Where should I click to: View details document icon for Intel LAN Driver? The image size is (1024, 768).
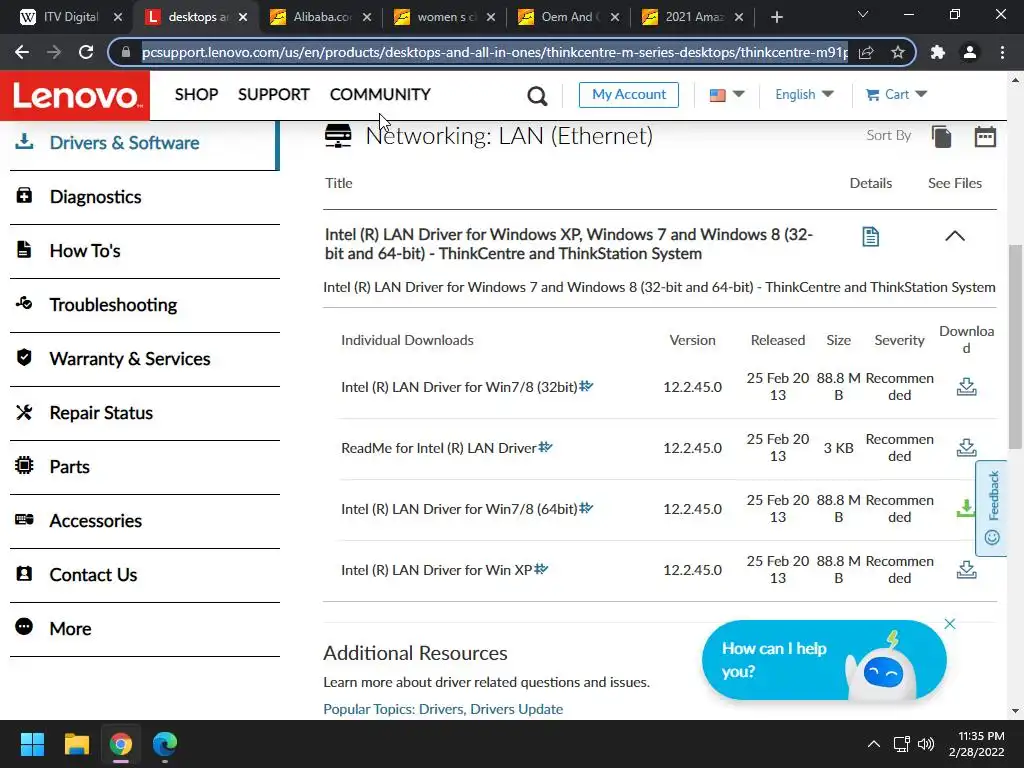871,236
